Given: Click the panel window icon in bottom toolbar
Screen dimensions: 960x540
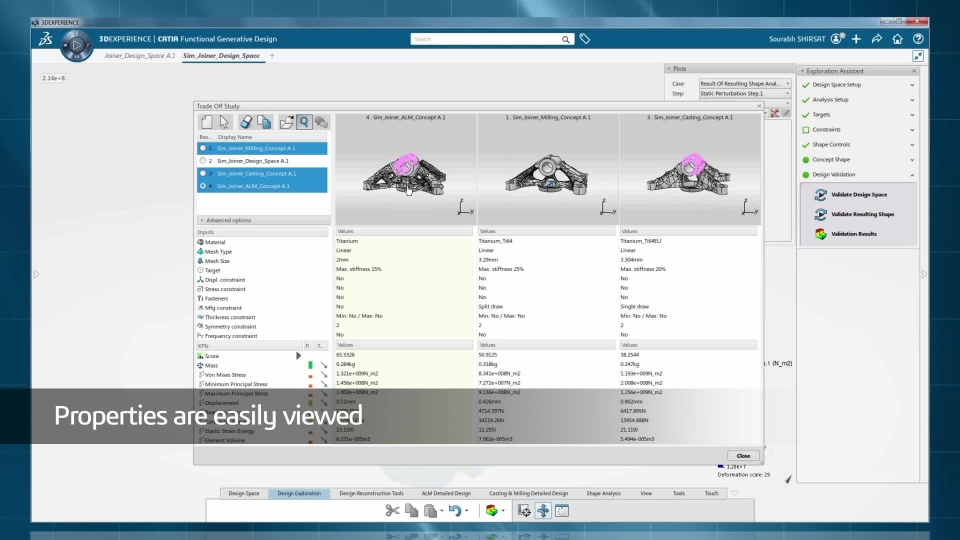Looking at the screenshot, I should click(x=562, y=511).
